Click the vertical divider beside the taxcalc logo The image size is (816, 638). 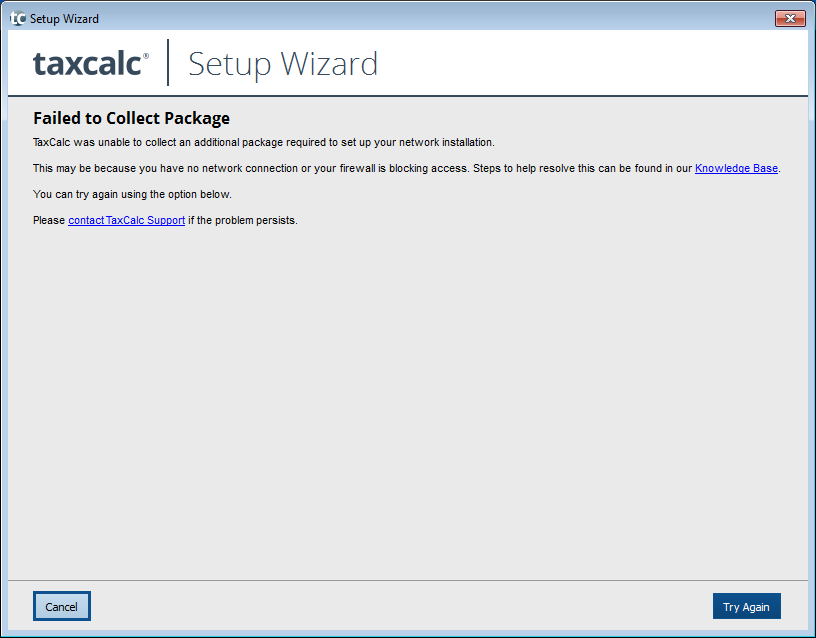coord(168,63)
